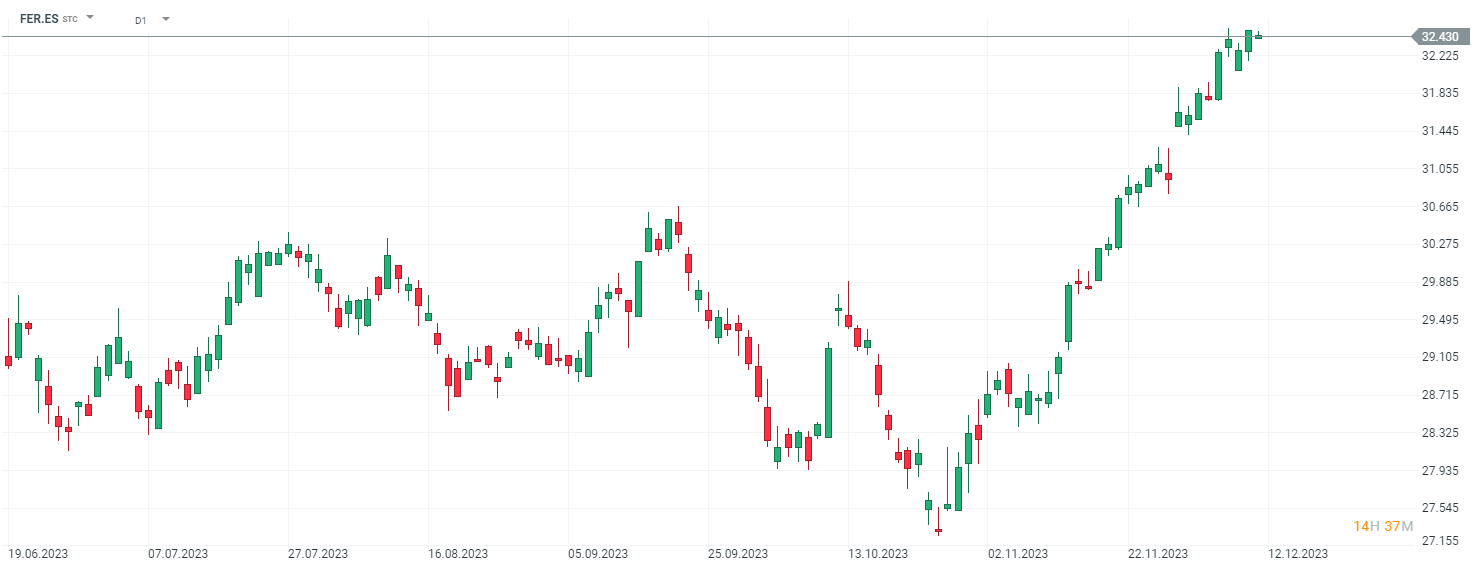Viewport: 1482px width, 571px height.
Task: Click the 22.11.2023 time axis label
Action: 1157,553
